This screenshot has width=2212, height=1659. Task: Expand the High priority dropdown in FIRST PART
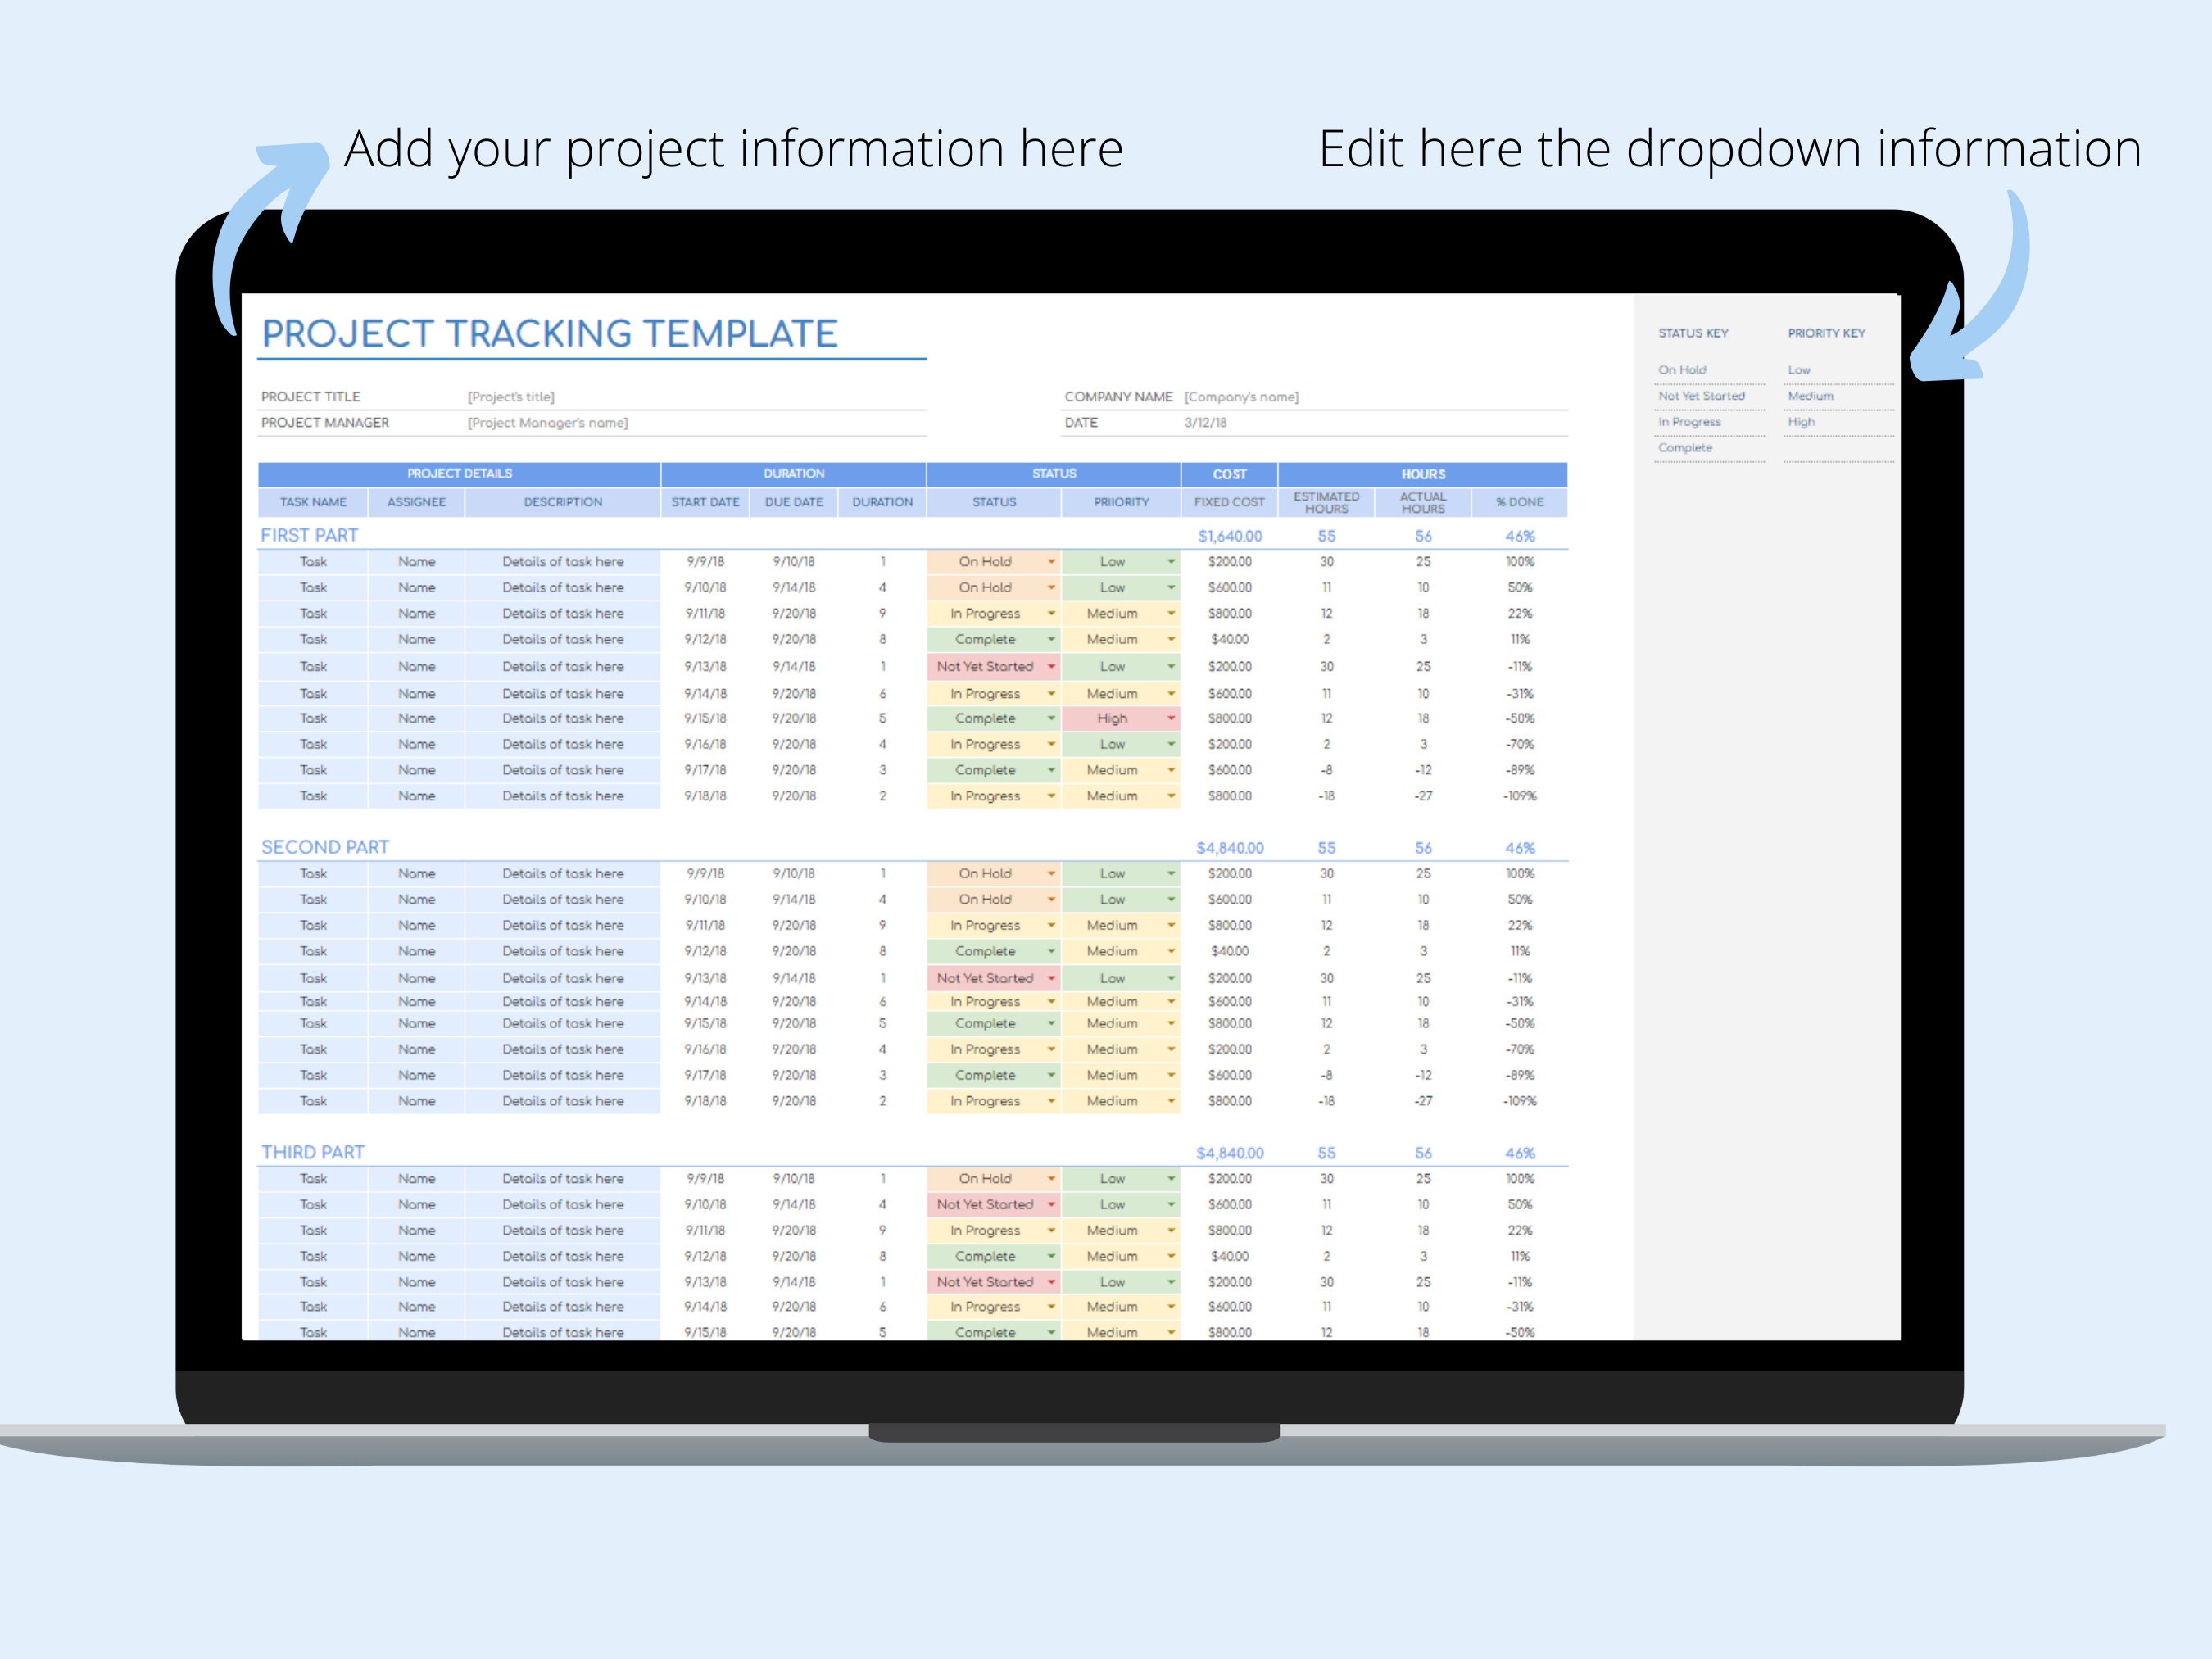coord(1171,718)
